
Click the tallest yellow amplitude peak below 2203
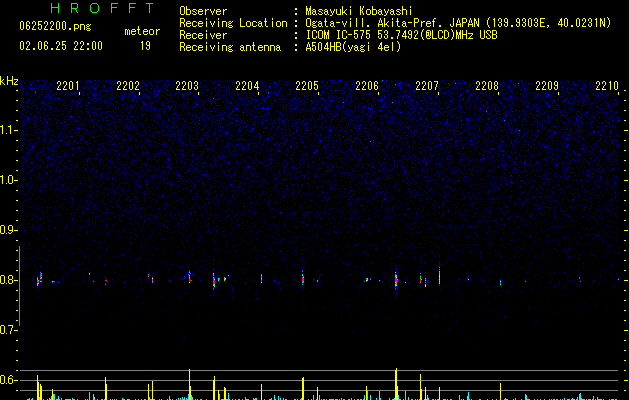pos(189,384)
